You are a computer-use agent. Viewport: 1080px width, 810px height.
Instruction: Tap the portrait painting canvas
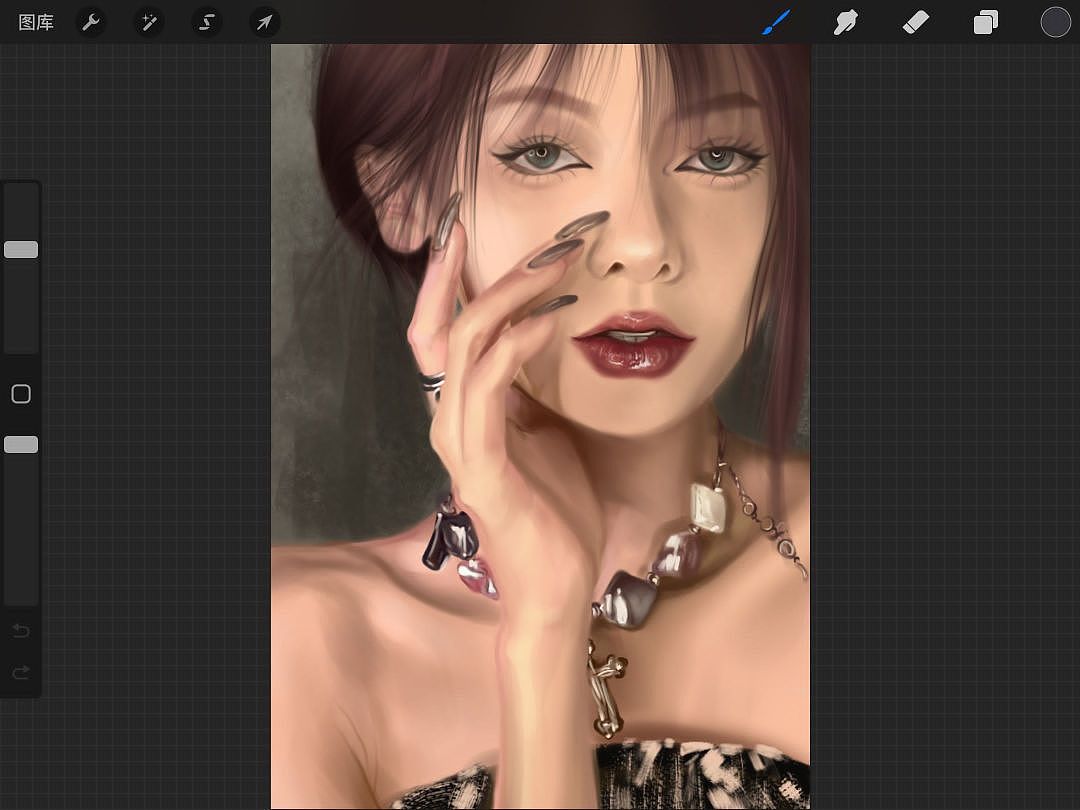click(x=540, y=426)
